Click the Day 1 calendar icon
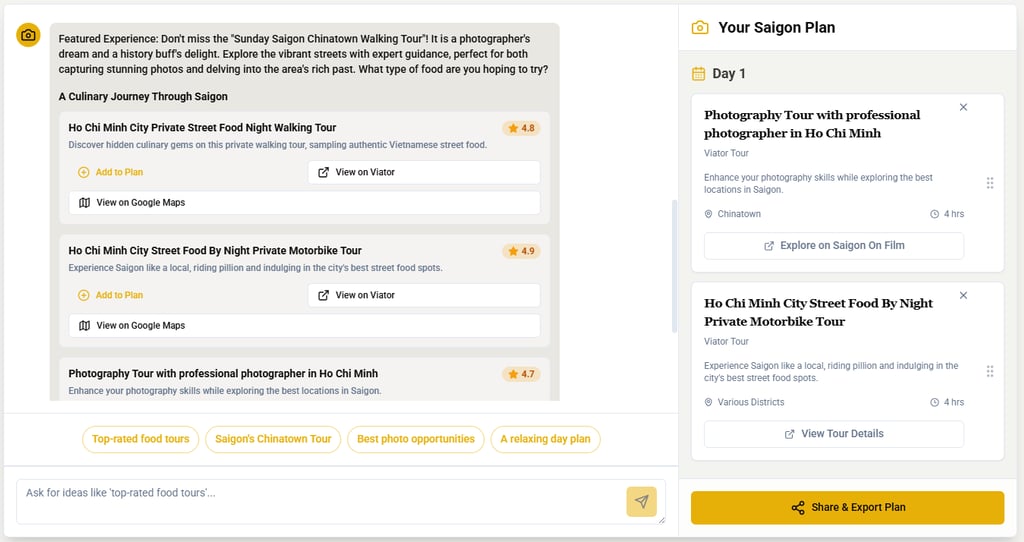This screenshot has height=542, width=1024. point(698,73)
